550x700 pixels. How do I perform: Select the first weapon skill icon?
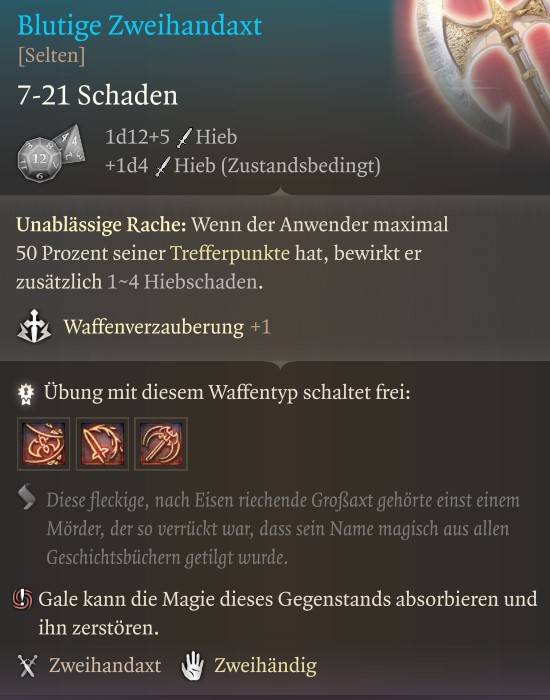pyautogui.click(x=43, y=444)
